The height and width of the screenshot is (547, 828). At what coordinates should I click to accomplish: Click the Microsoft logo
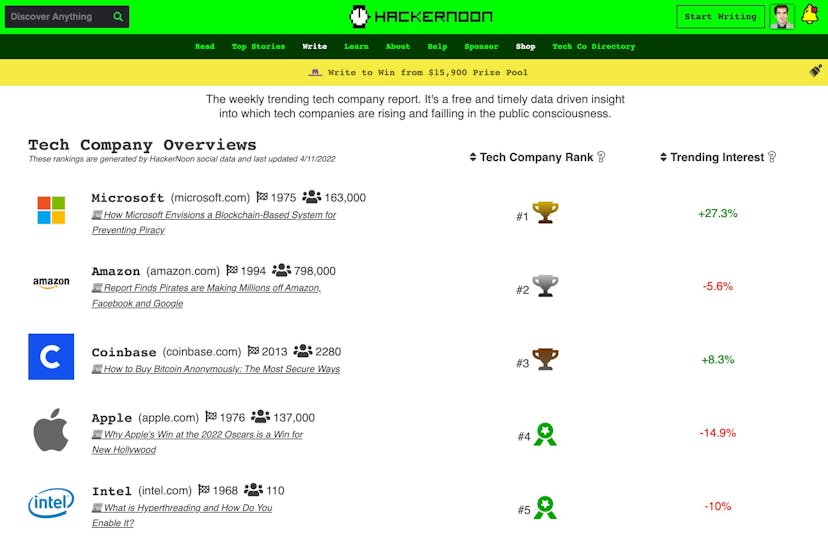51,210
